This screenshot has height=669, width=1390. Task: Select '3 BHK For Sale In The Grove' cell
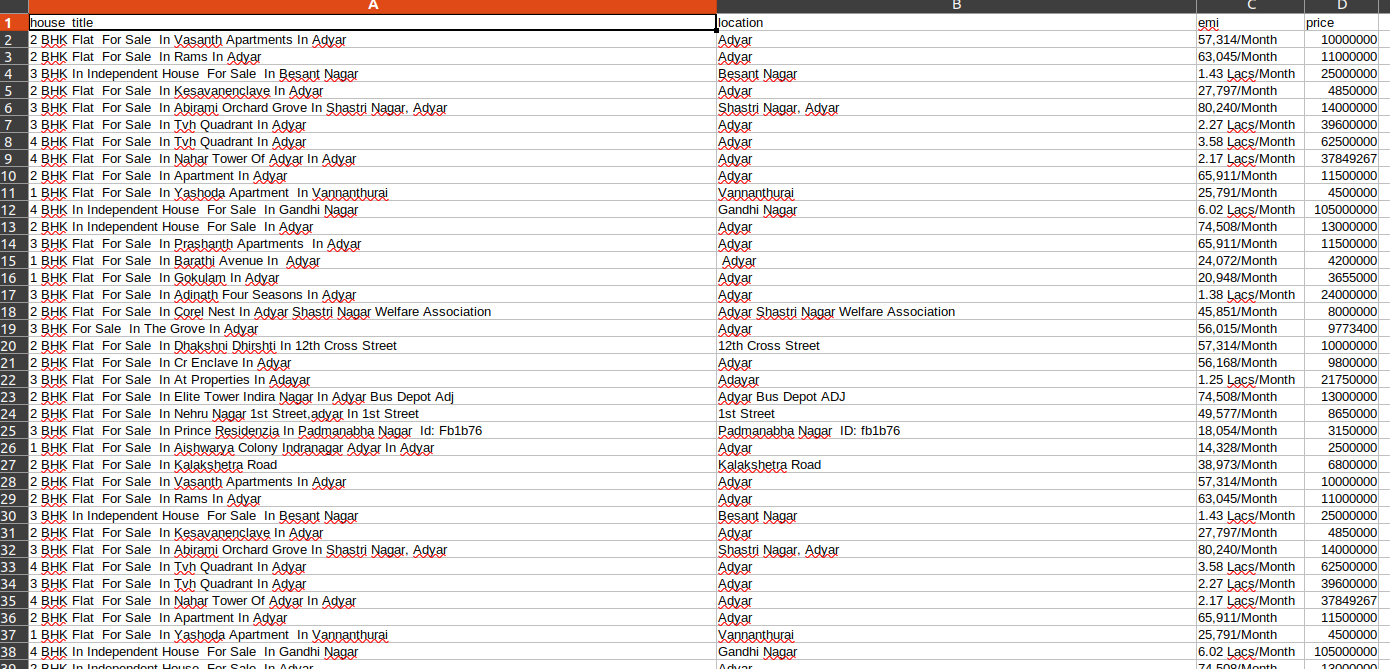[372, 328]
